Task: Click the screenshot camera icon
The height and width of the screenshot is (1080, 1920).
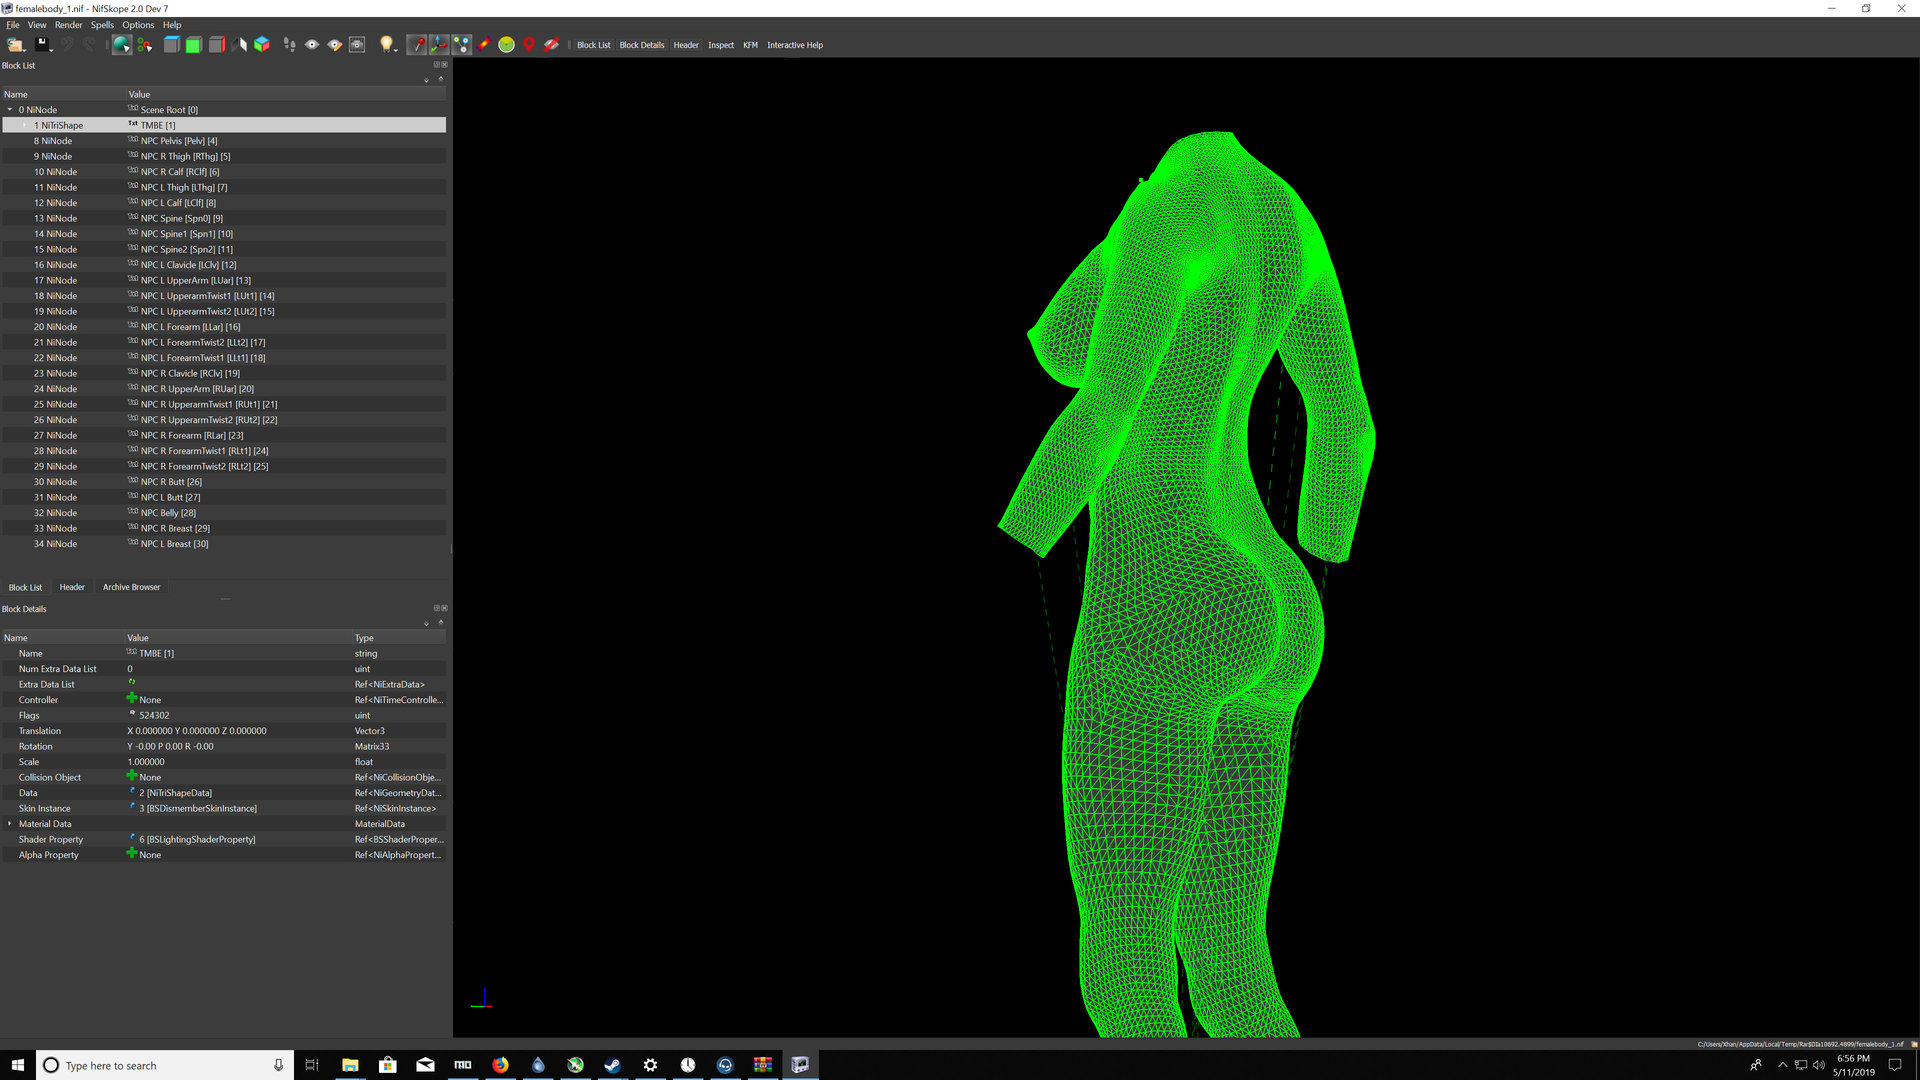Action: tap(357, 45)
